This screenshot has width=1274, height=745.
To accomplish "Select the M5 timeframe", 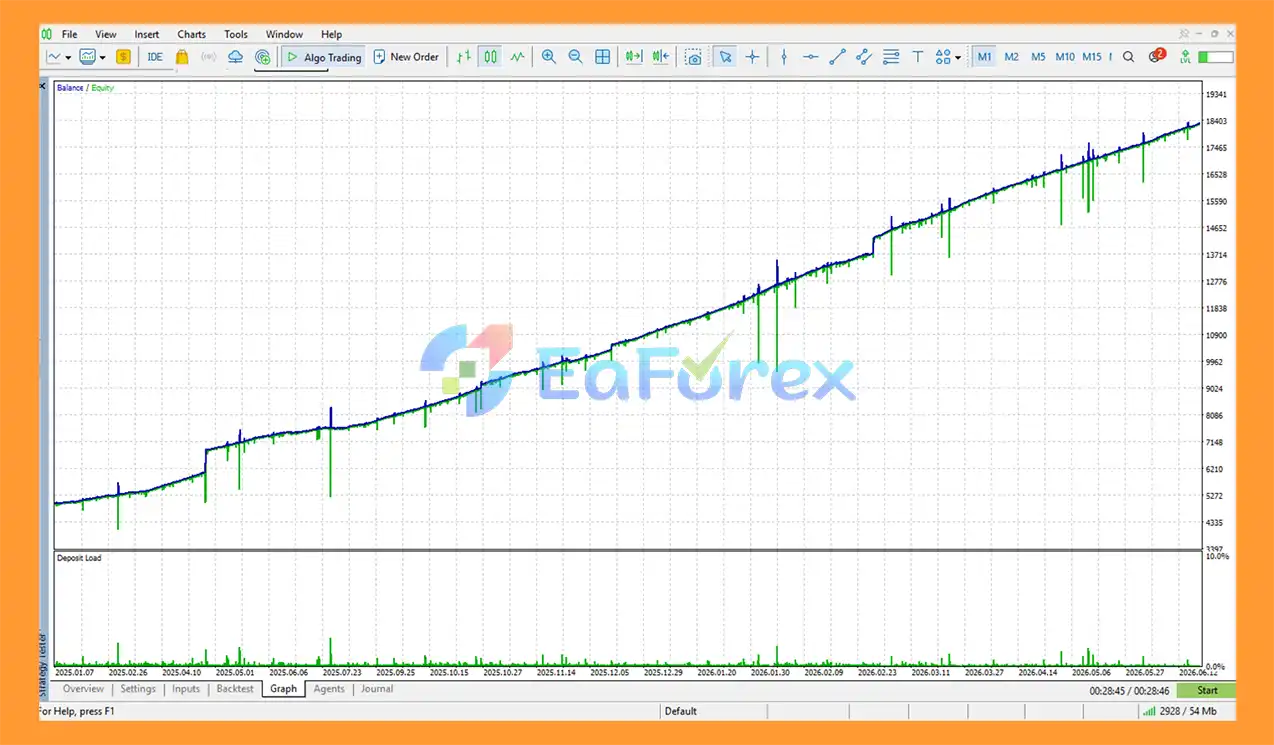I will [x=1038, y=57].
